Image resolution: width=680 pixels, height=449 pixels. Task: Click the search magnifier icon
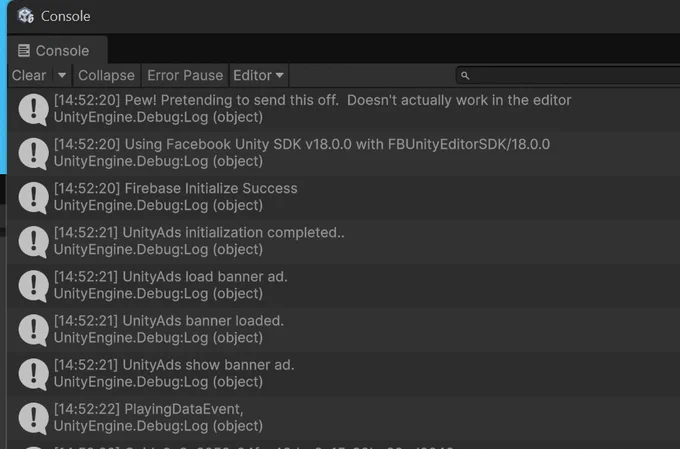pos(465,75)
